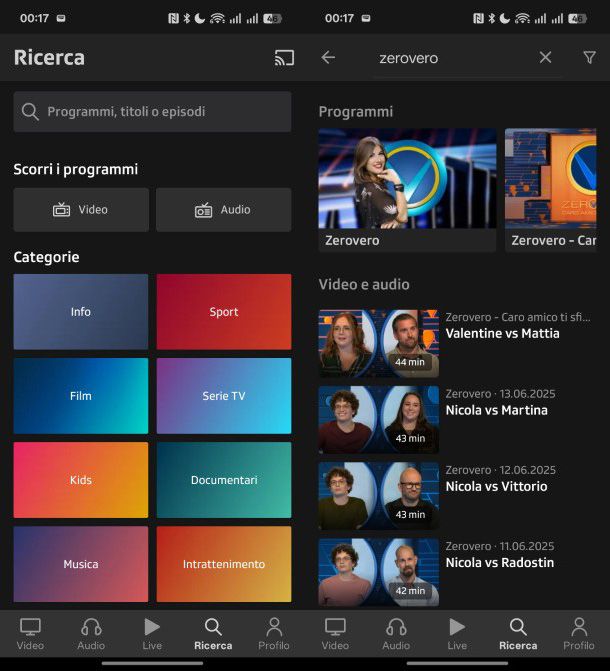The height and width of the screenshot is (671, 610).
Task: Open the Film category tile
Action: click(81, 396)
